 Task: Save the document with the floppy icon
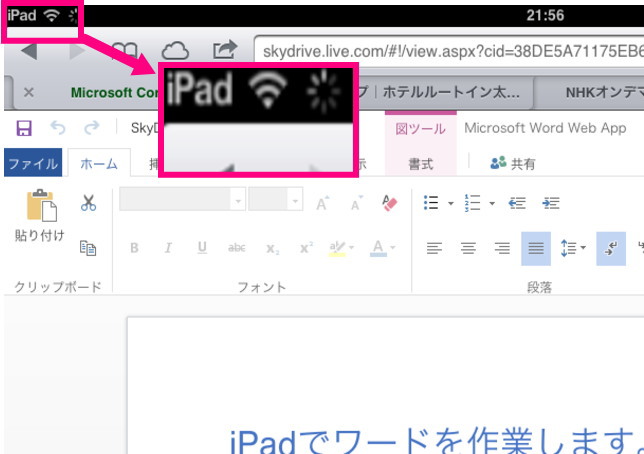click(x=24, y=128)
